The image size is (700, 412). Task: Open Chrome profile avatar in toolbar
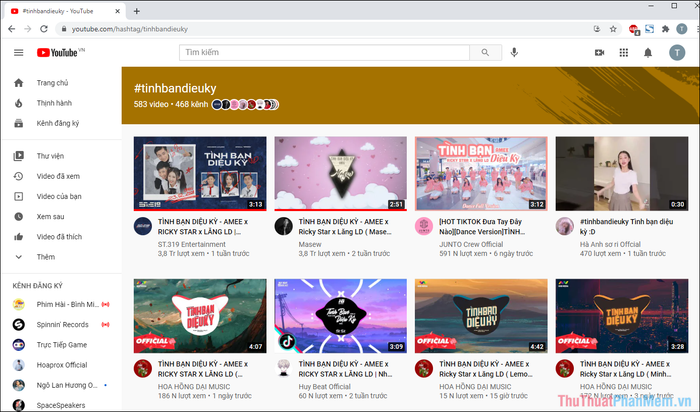click(x=682, y=29)
